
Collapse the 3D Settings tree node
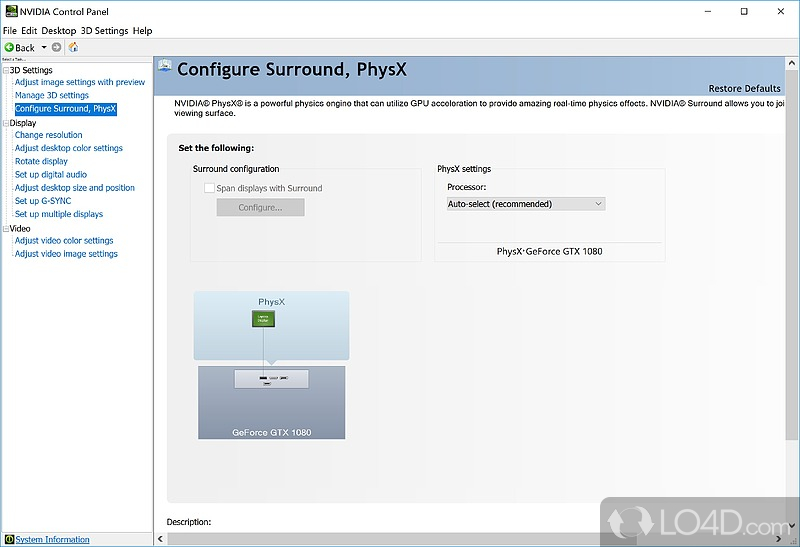[5, 70]
